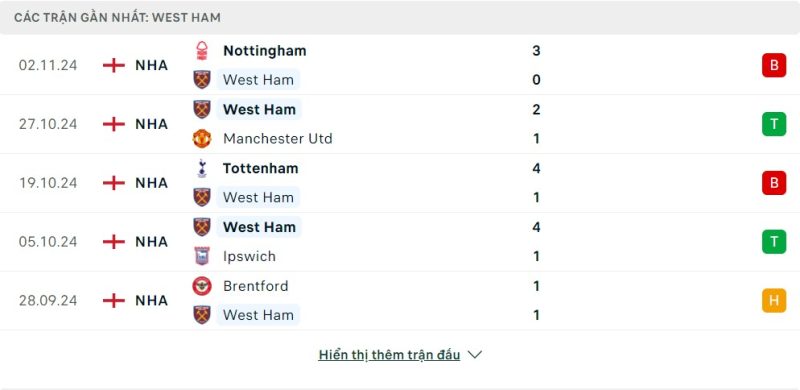
Task: Click England flag icon for 28.09.24 match
Action: [x=114, y=300]
